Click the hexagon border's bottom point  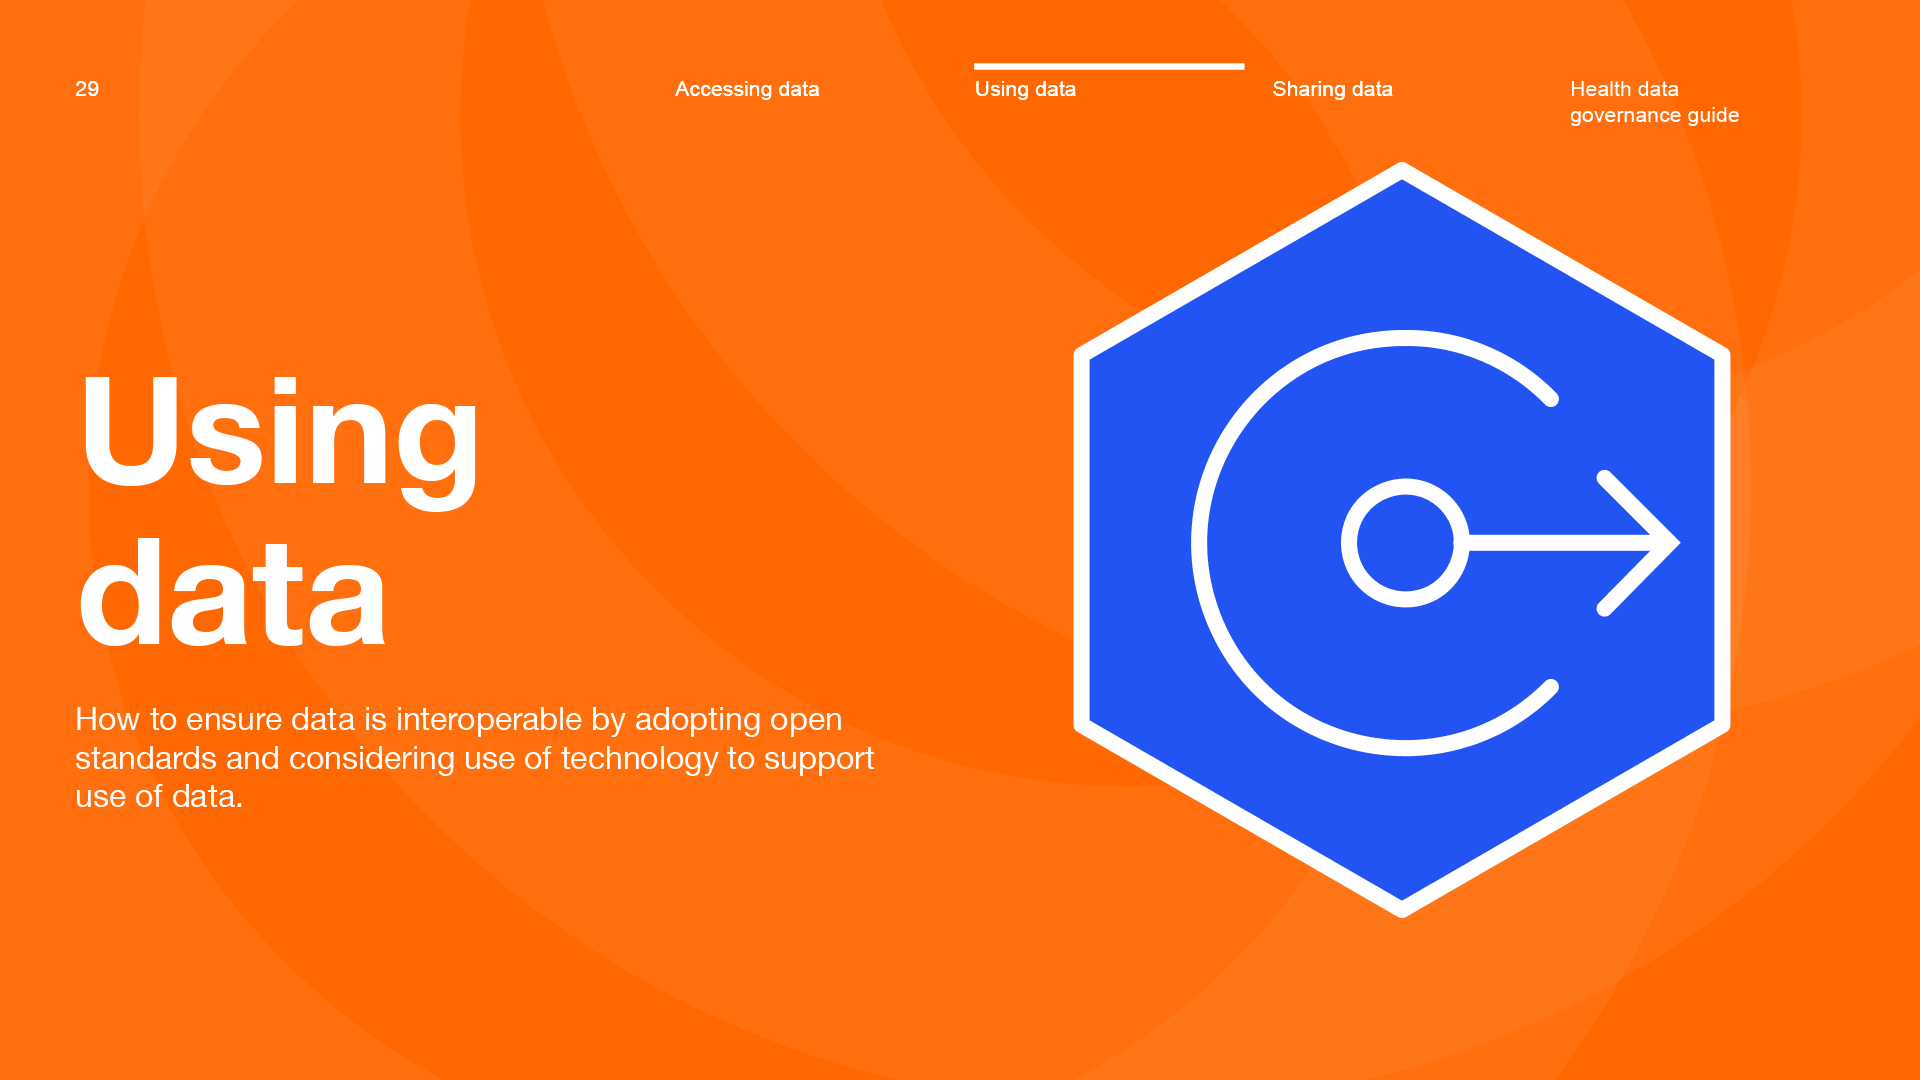pos(1402,908)
